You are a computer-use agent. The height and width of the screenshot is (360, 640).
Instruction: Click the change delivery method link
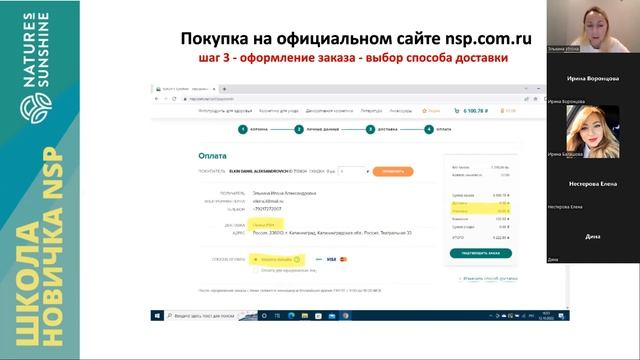(x=489, y=279)
